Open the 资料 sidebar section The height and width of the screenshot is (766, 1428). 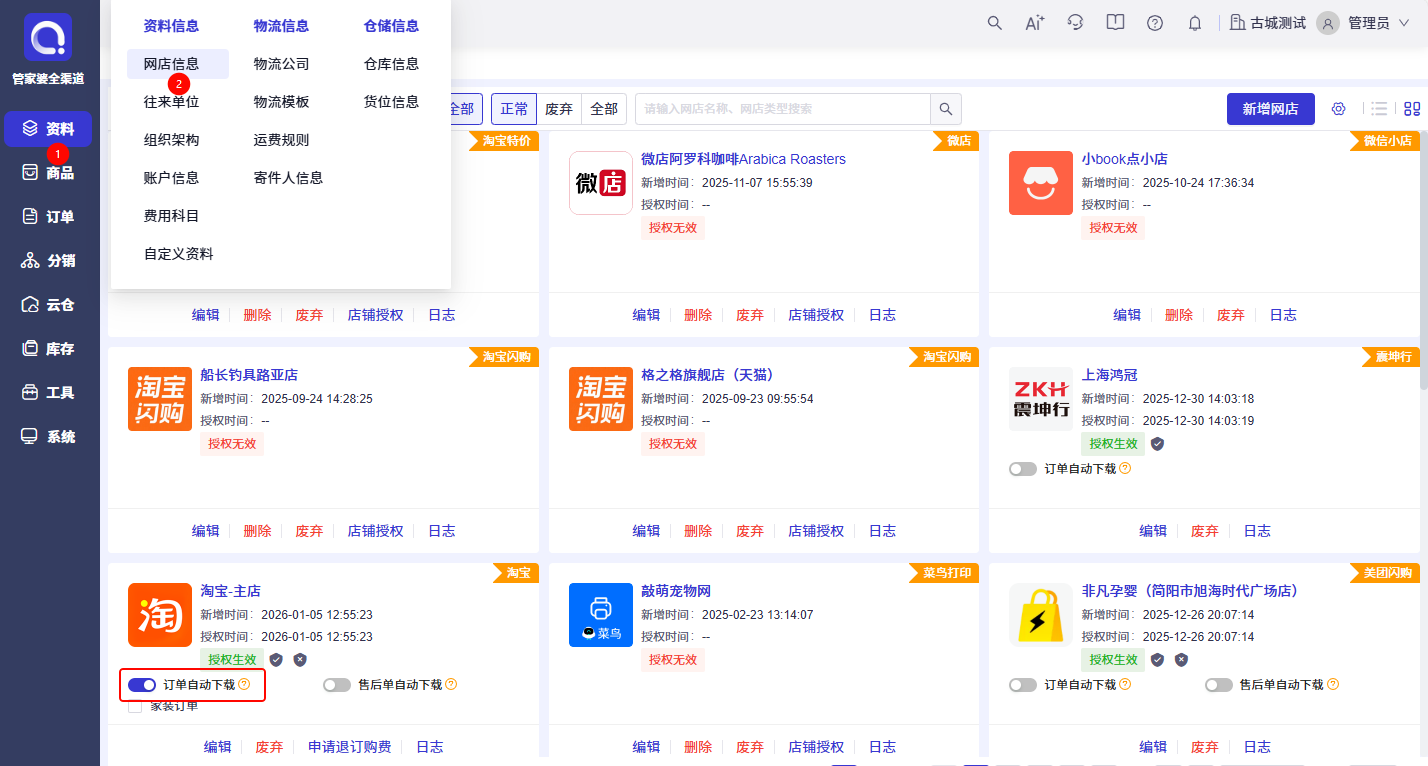tap(48, 129)
